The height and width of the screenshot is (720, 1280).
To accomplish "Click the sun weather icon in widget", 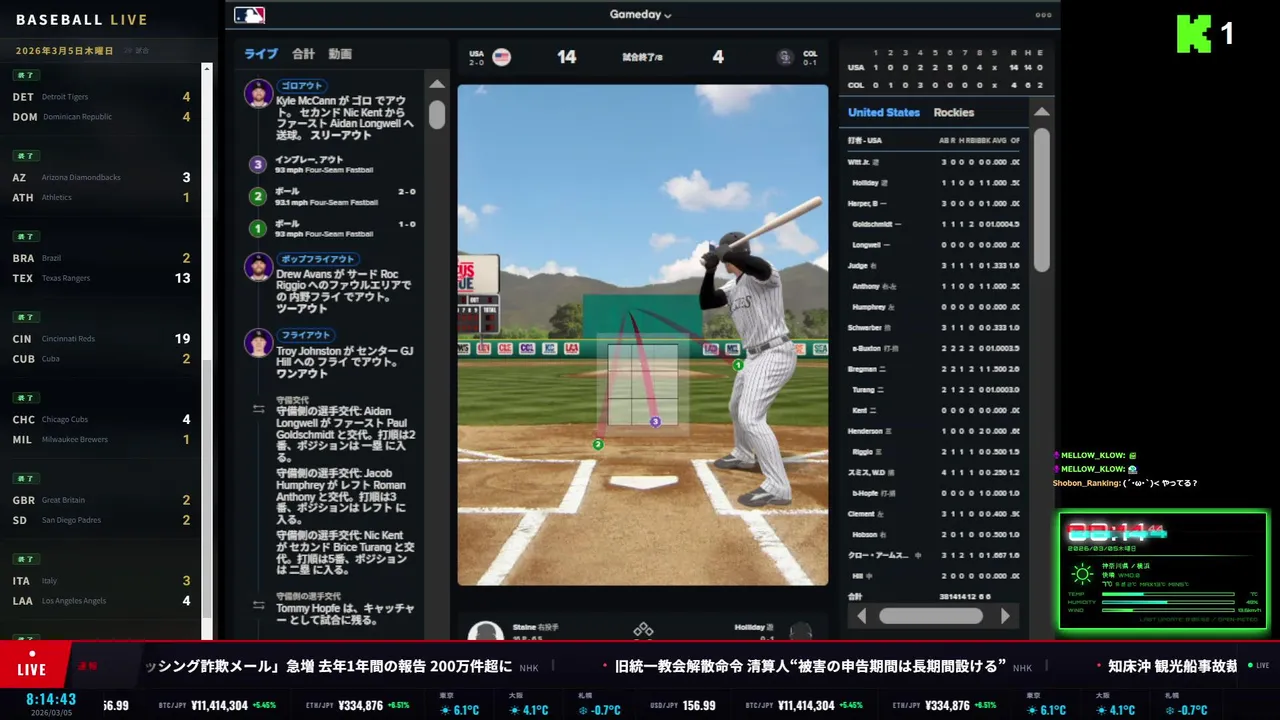I will pos(1082,574).
